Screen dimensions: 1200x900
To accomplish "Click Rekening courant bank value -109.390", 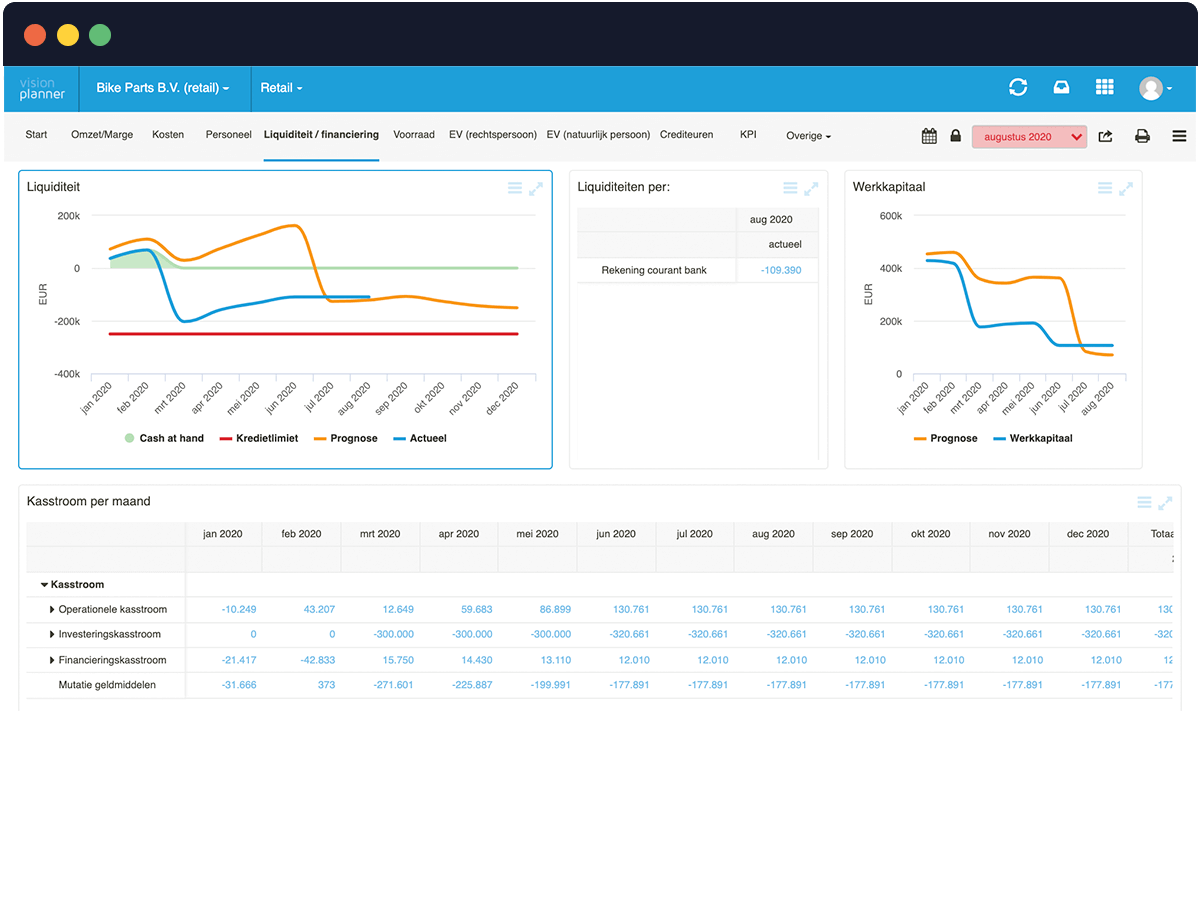I will pos(781,271).
